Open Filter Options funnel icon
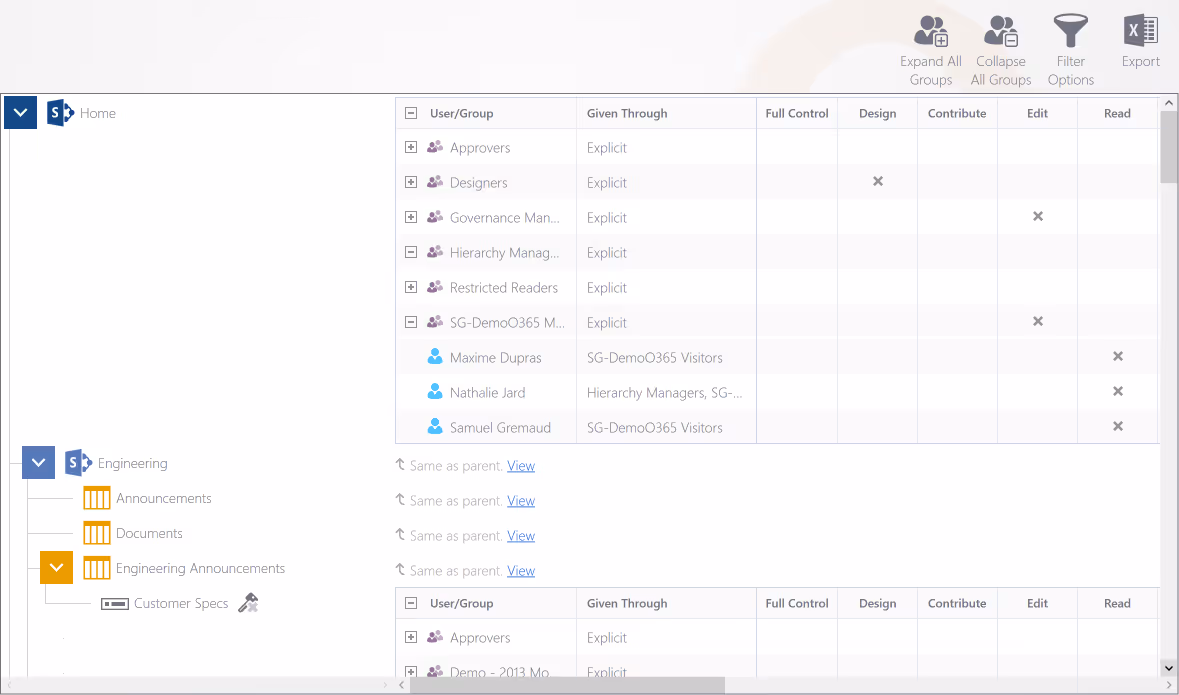 1071,31
